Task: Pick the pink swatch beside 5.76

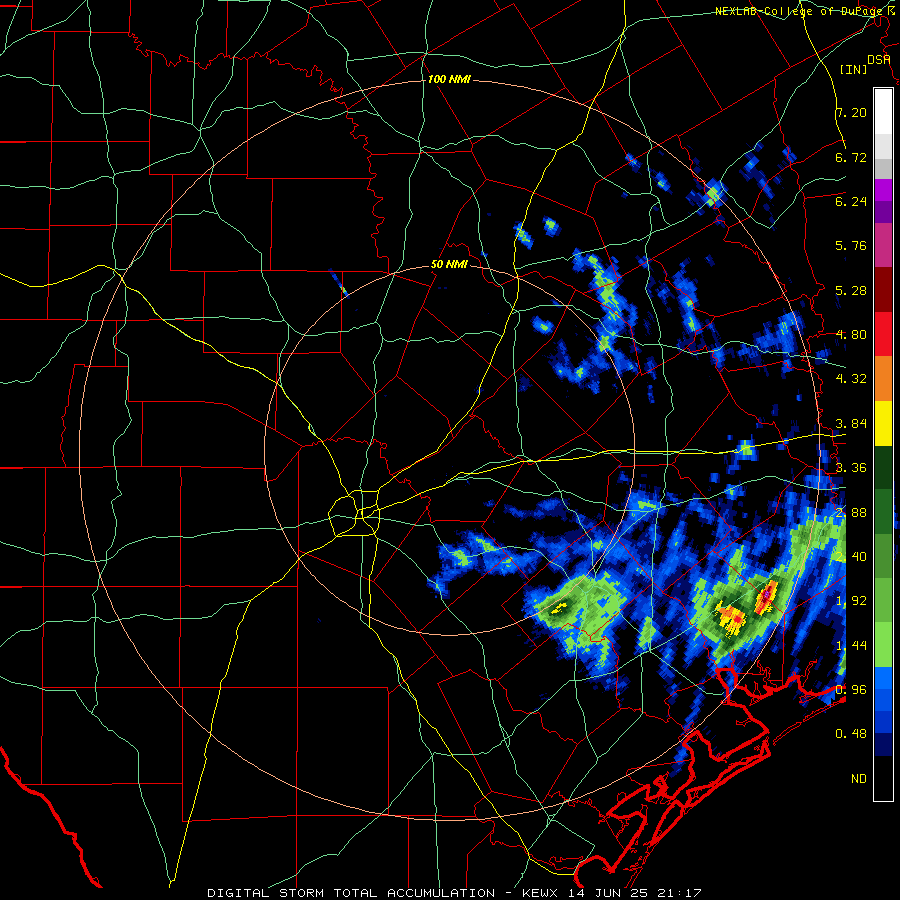Action: coord(883,246)
